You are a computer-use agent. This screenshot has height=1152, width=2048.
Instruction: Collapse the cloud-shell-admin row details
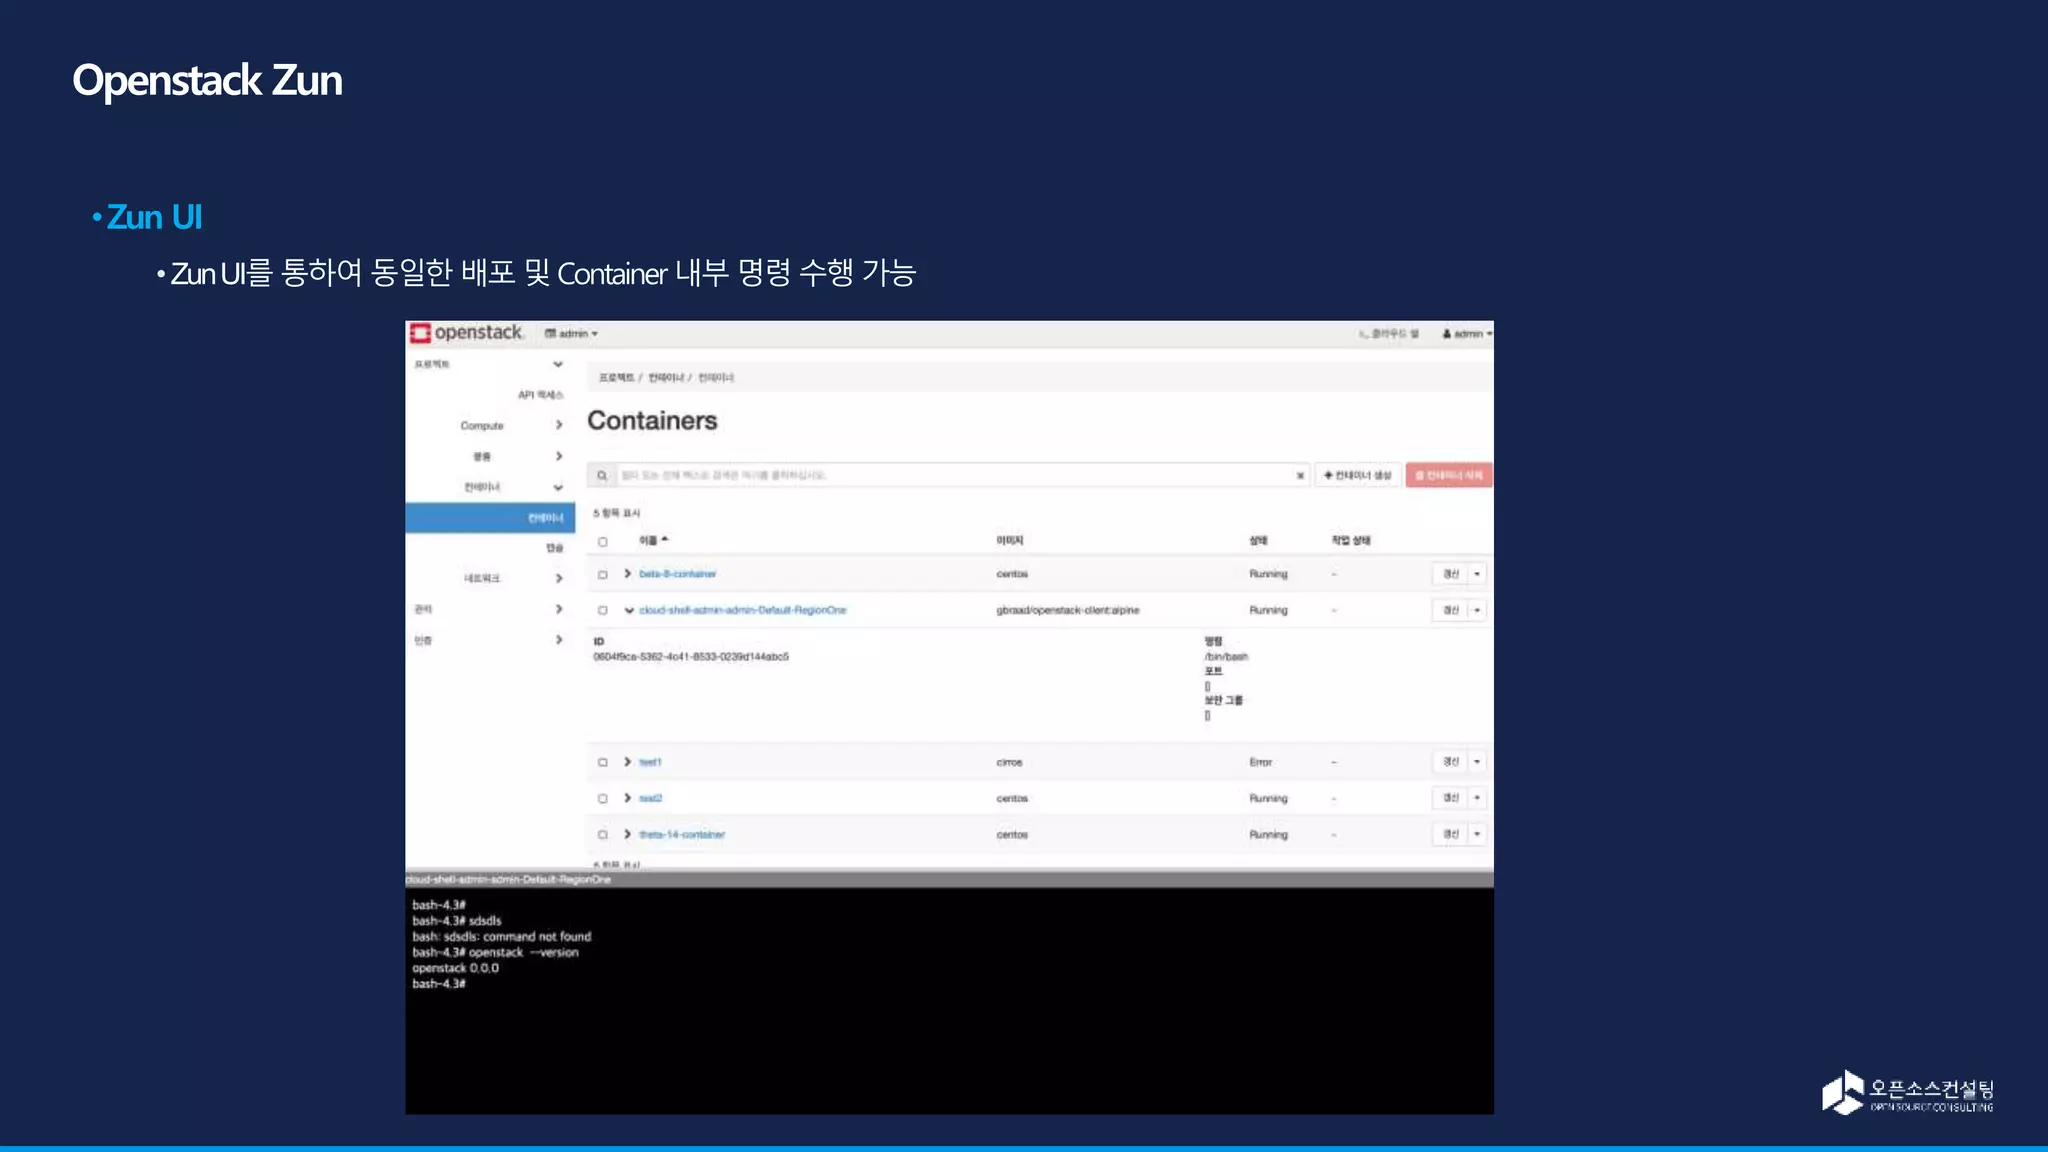pos(628,610)
